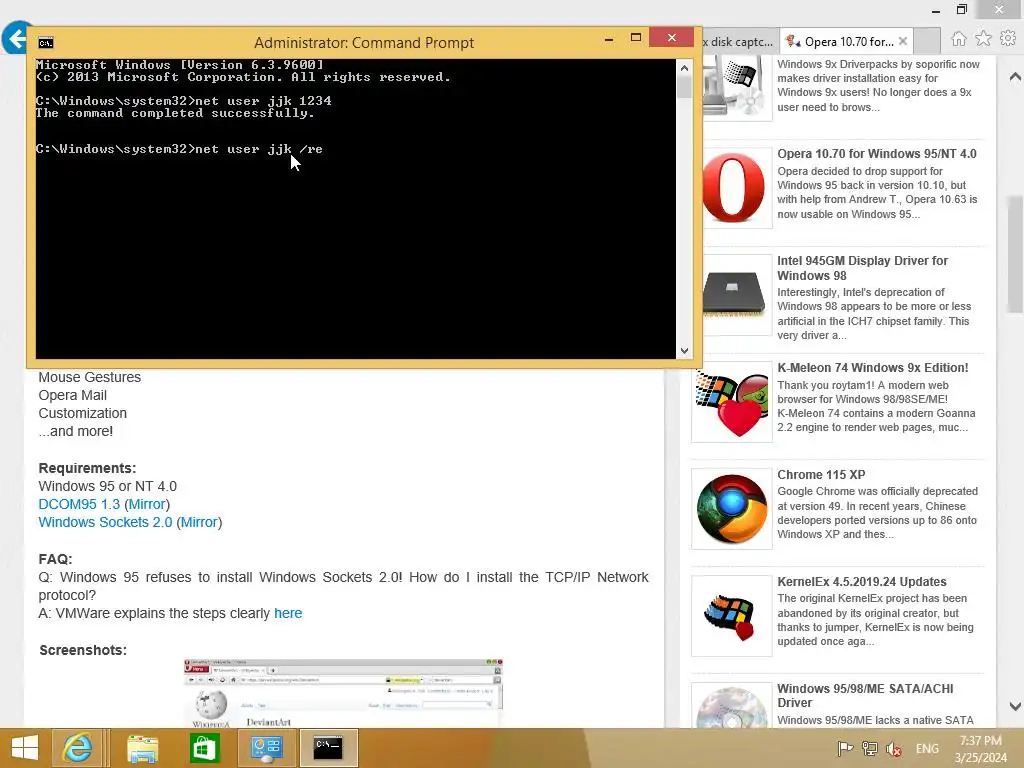Open the ENG language indicator
Image resolution: width=1024 pixels, height=768 pixels.
tap(927, 749)
